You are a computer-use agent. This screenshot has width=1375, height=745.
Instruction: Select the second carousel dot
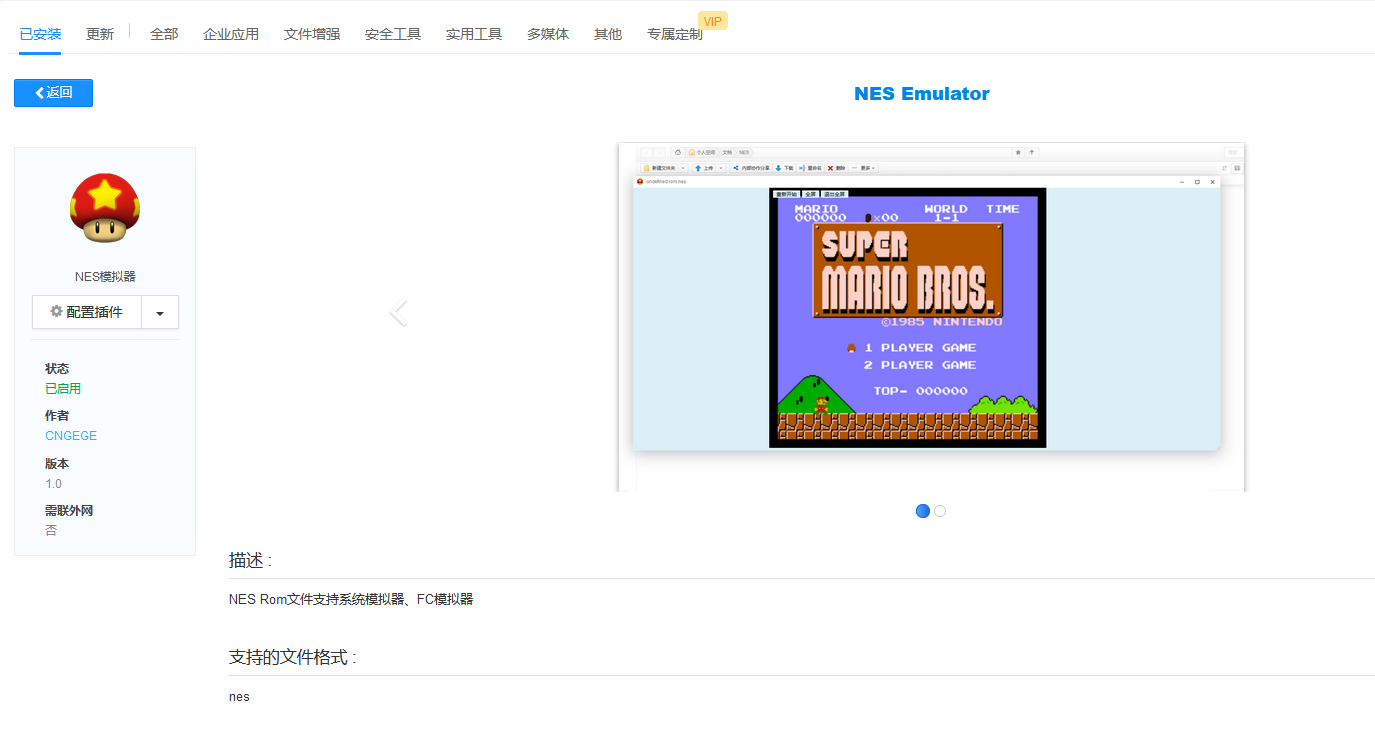940,511
